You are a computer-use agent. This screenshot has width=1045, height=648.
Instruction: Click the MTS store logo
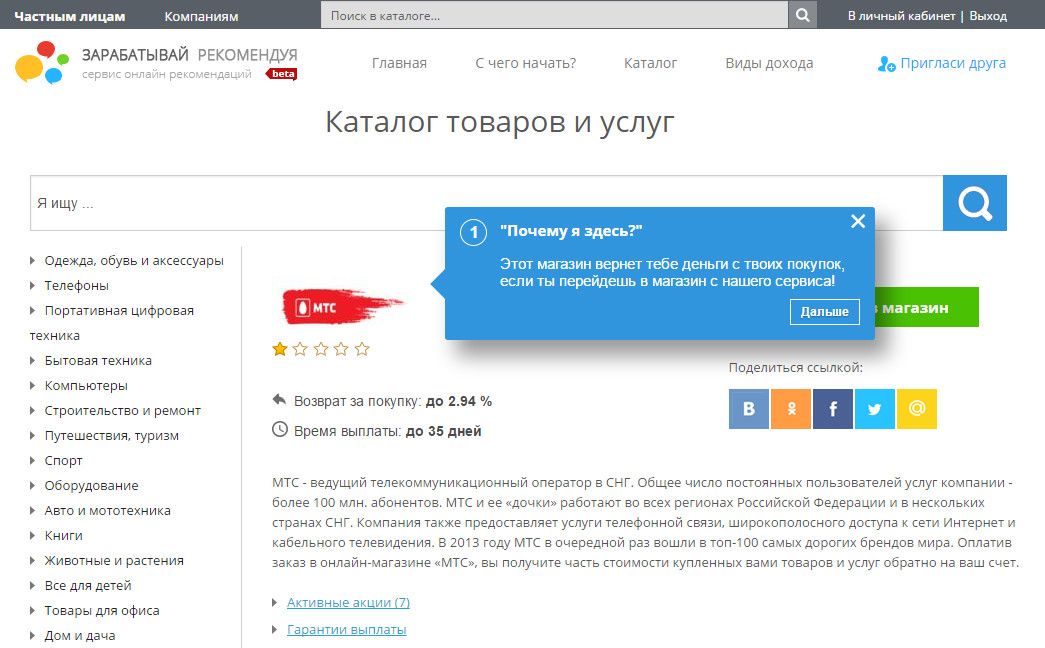(342, 307)
